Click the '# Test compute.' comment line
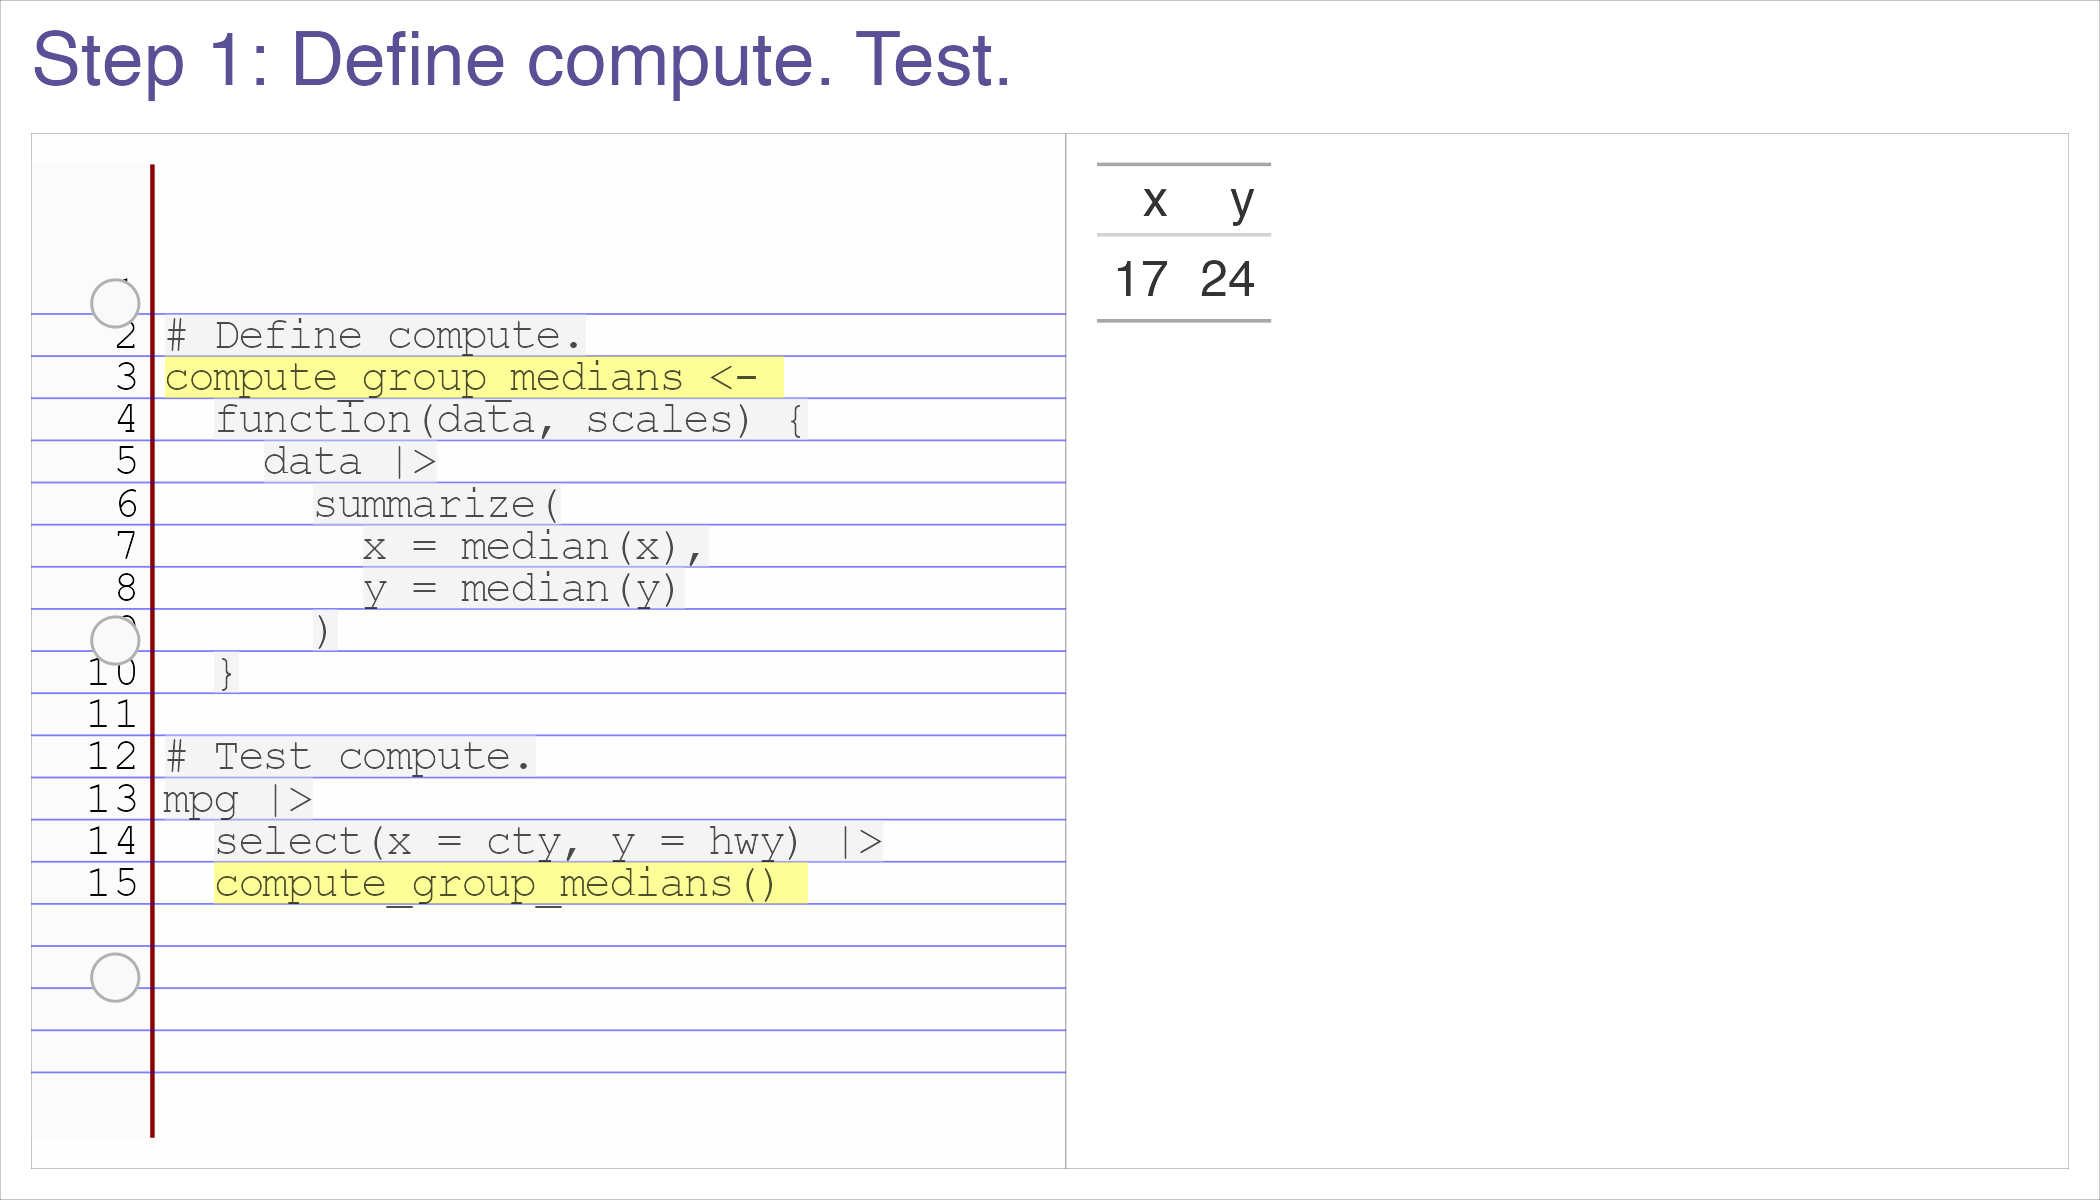The height and width of the screenshot is (1200, 2100). pos(350,757)
